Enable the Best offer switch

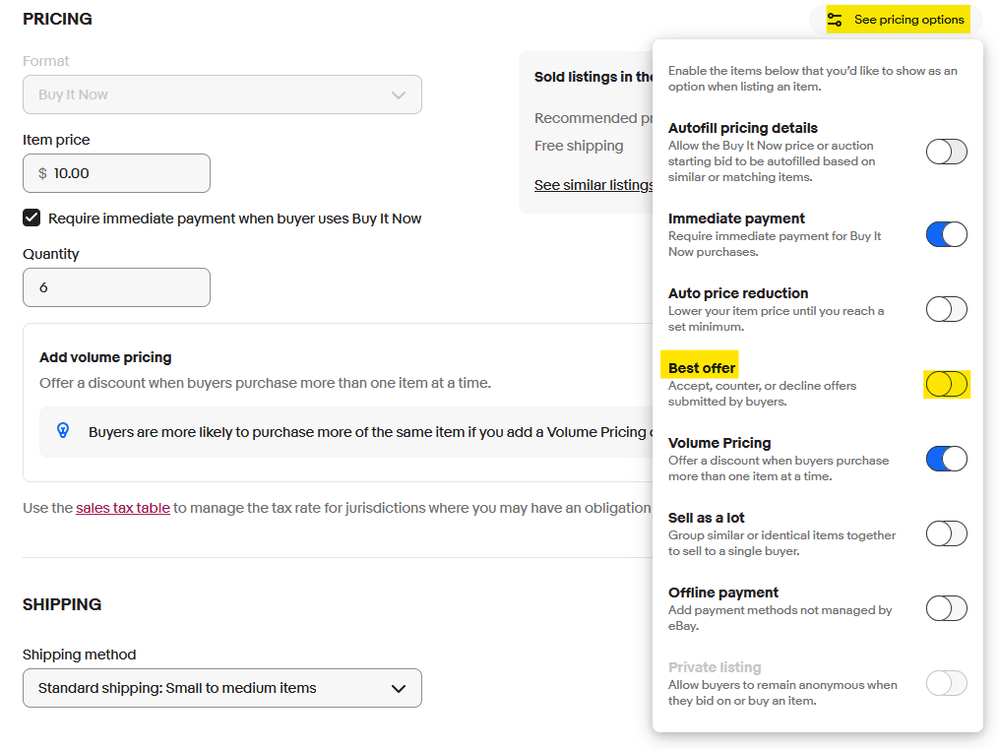tap(946, 384)
